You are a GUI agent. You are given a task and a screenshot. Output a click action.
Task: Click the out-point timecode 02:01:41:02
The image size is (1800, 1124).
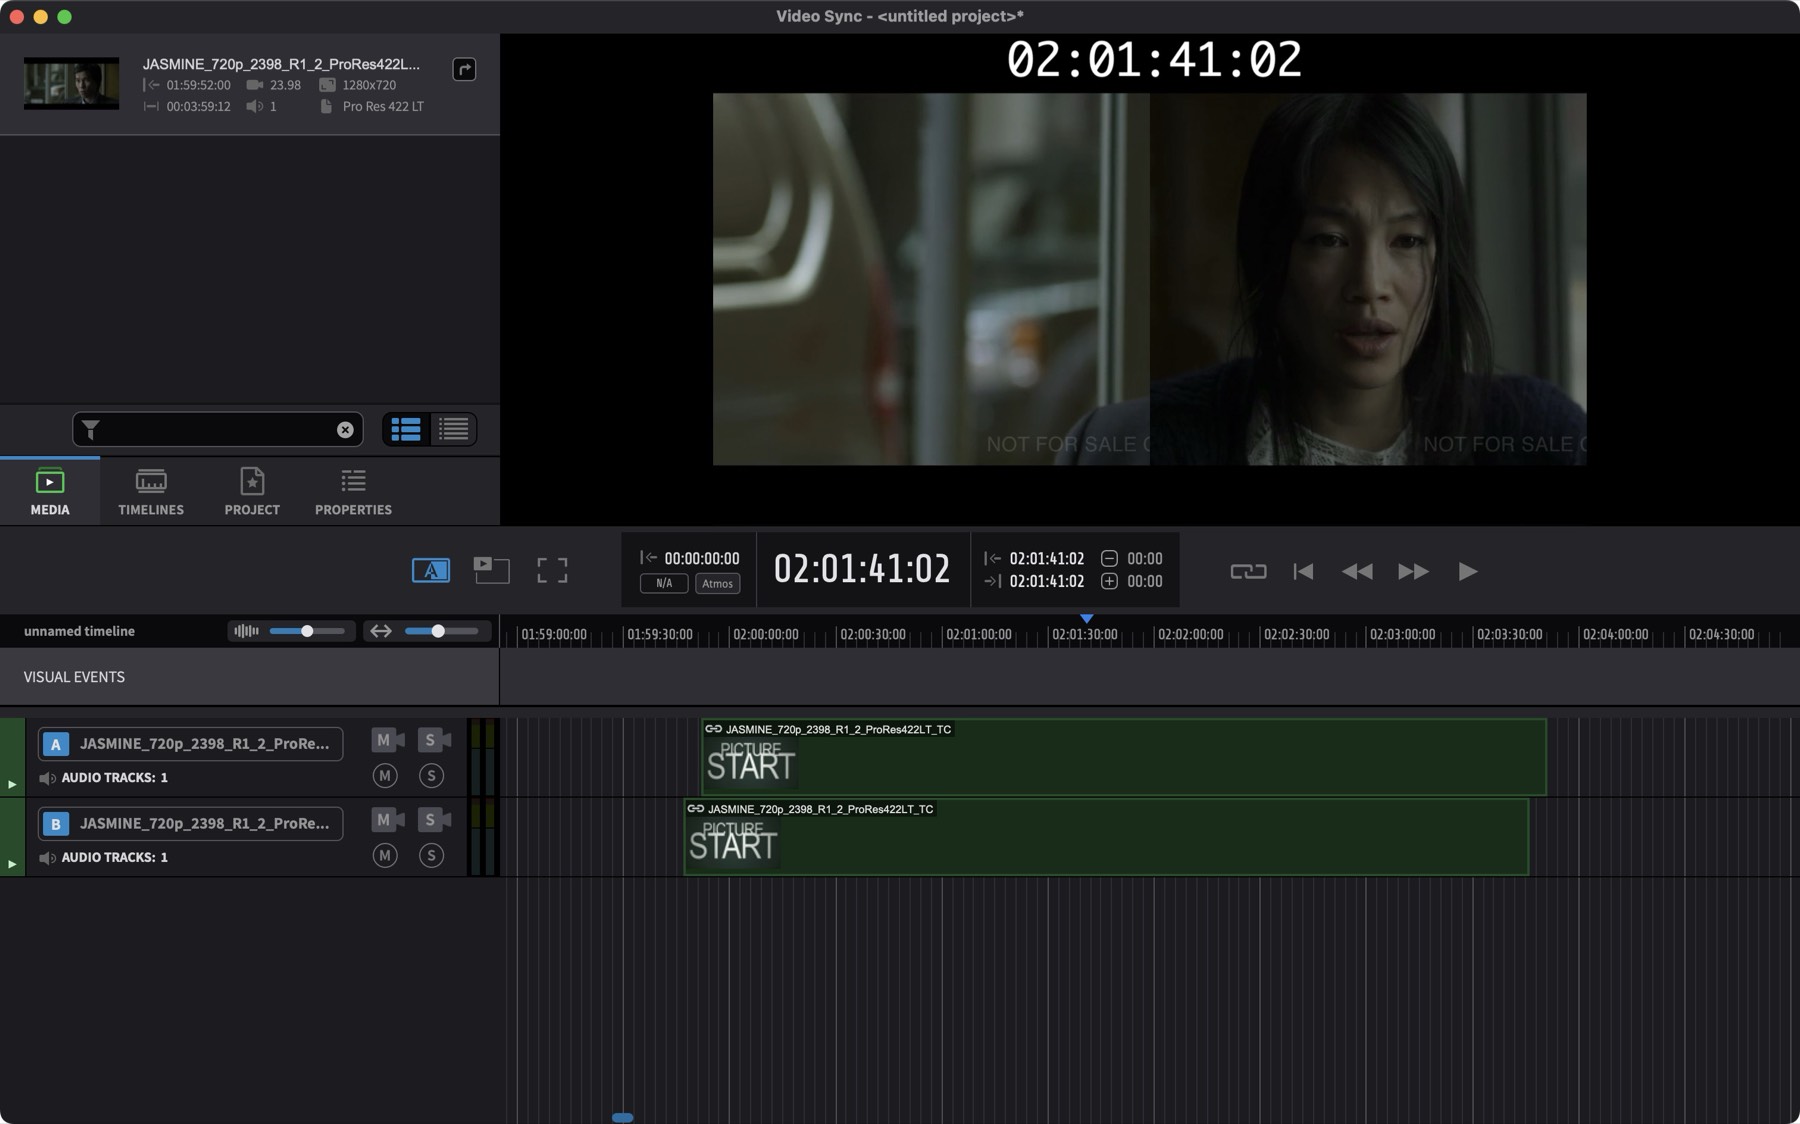(x=1046, y=582)
